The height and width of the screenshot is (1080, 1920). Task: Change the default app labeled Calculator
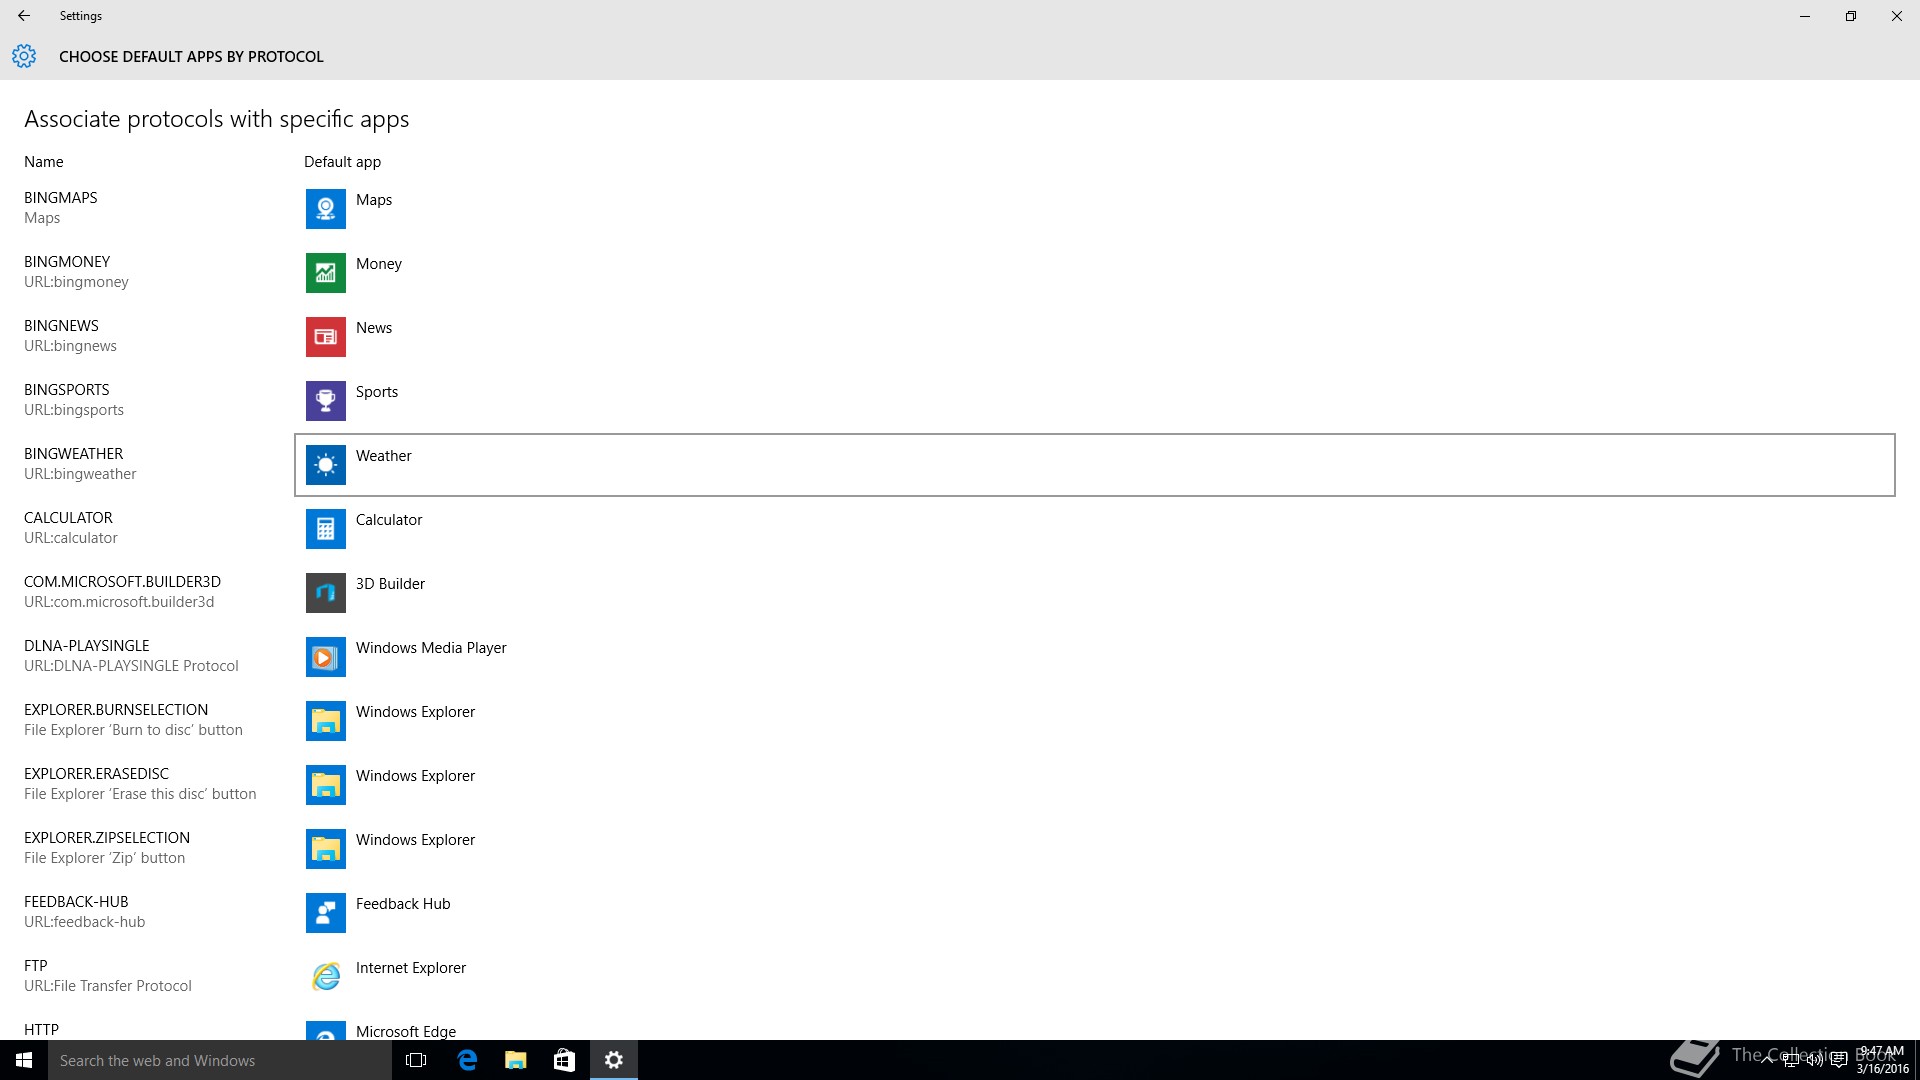(x=1095, y=529)
